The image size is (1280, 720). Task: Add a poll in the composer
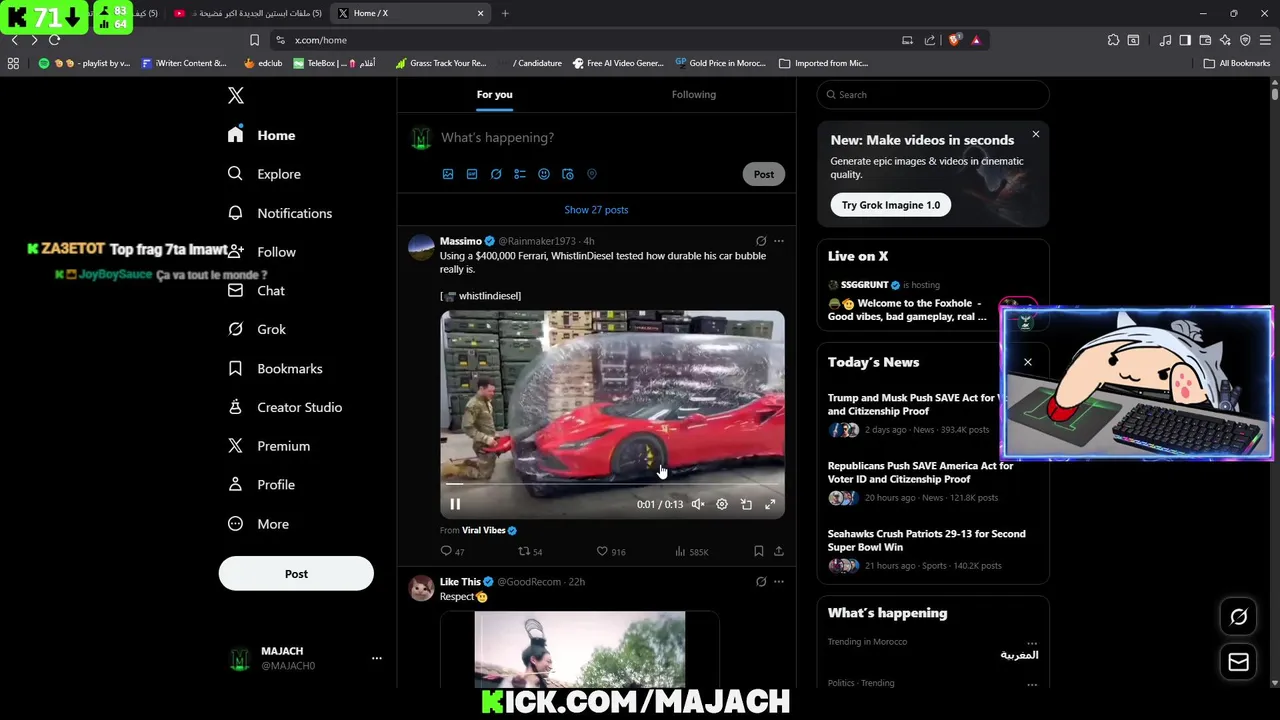pyautogui.click(x=520, y=174)
